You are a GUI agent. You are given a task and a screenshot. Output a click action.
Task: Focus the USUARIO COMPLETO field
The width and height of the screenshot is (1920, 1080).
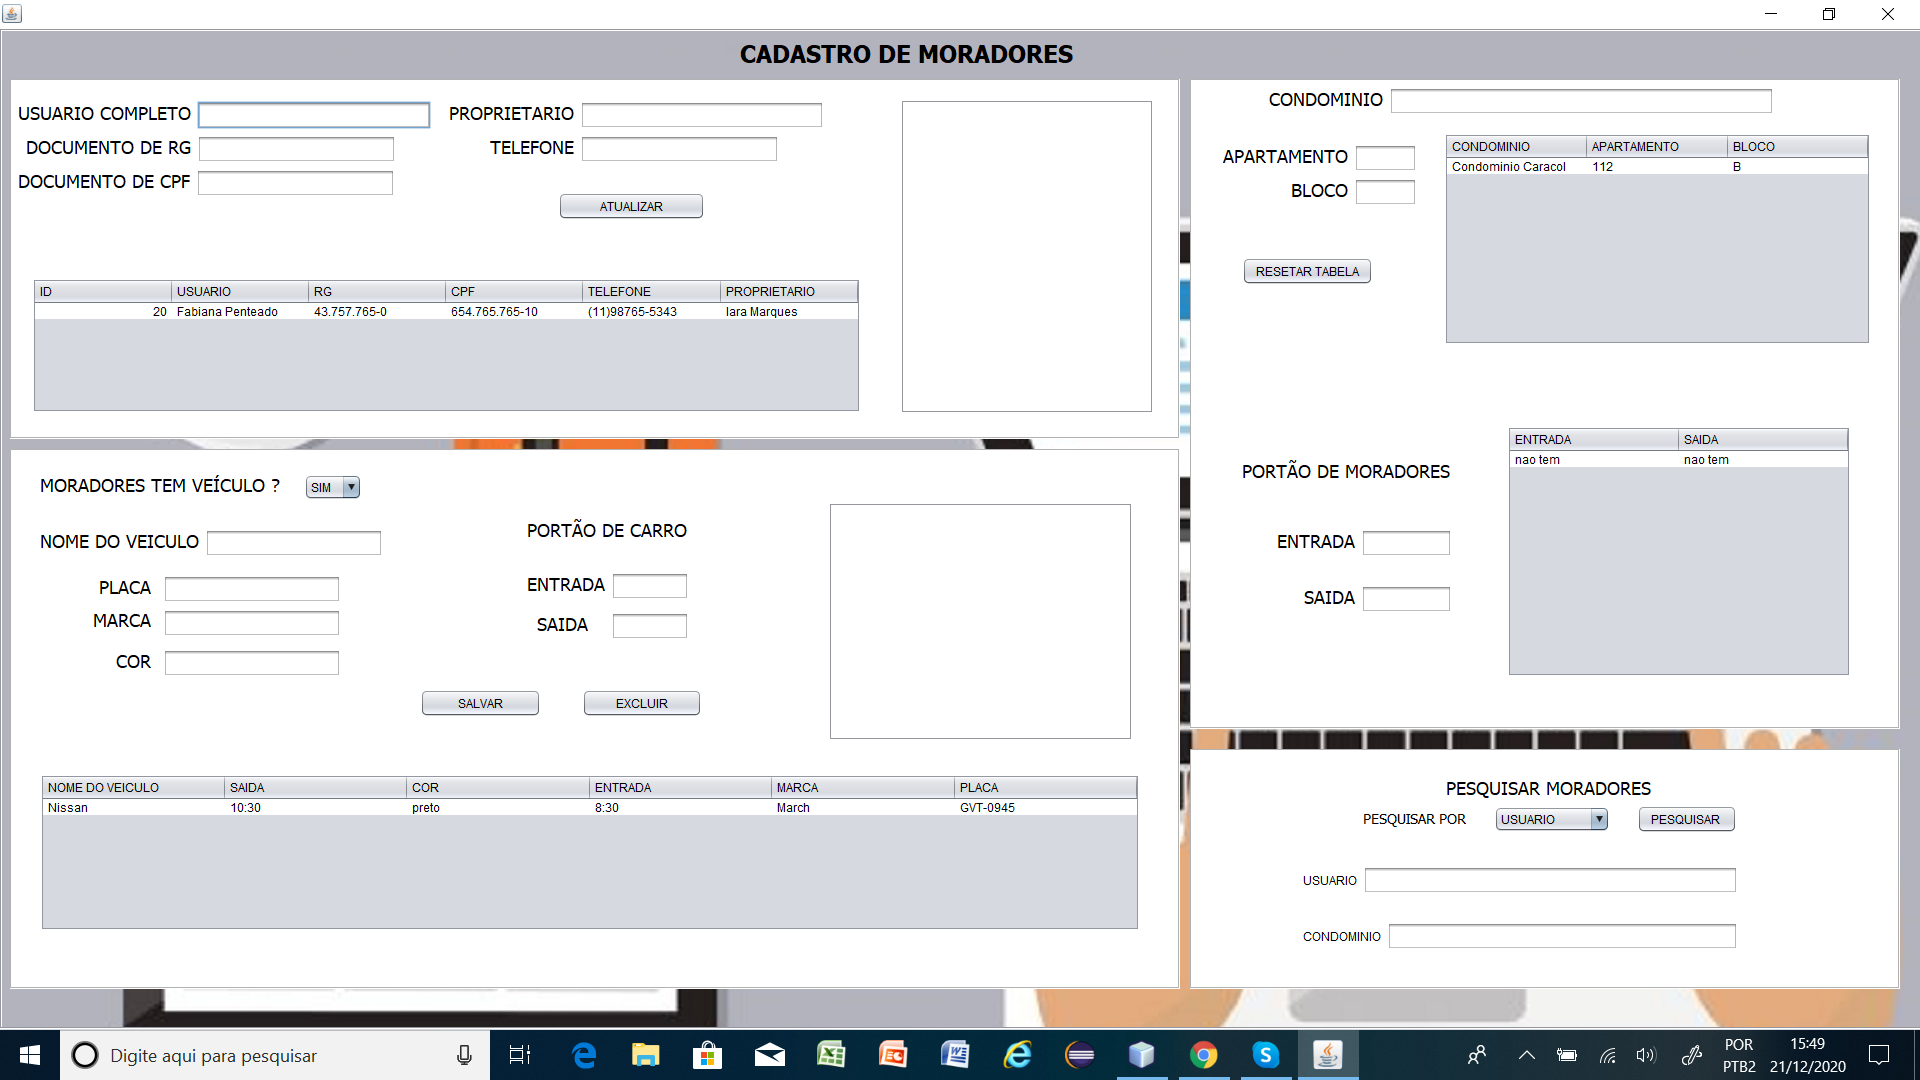point(314,115)
